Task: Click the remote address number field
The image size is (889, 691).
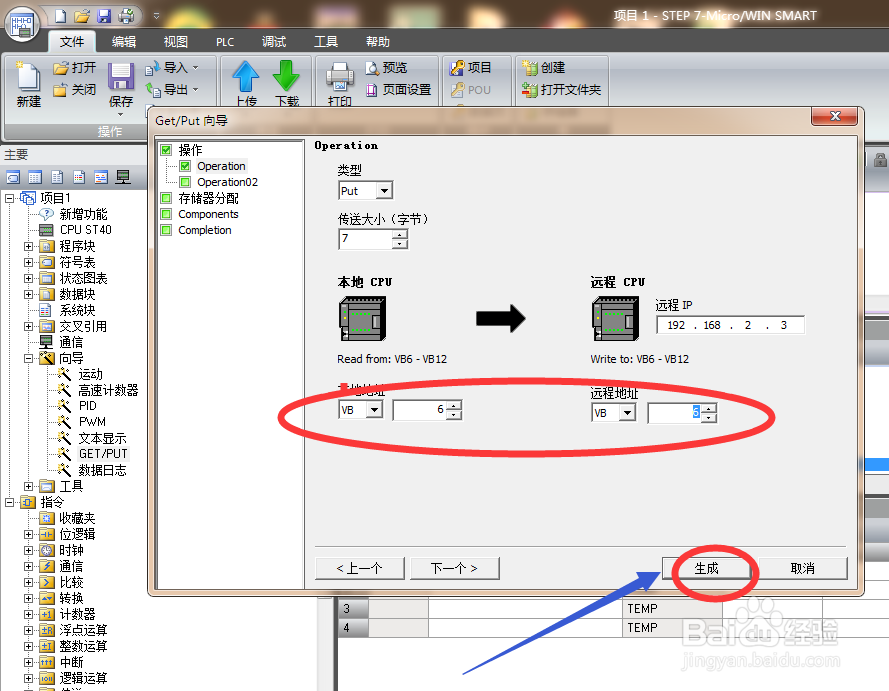Action: pos(675,413)
